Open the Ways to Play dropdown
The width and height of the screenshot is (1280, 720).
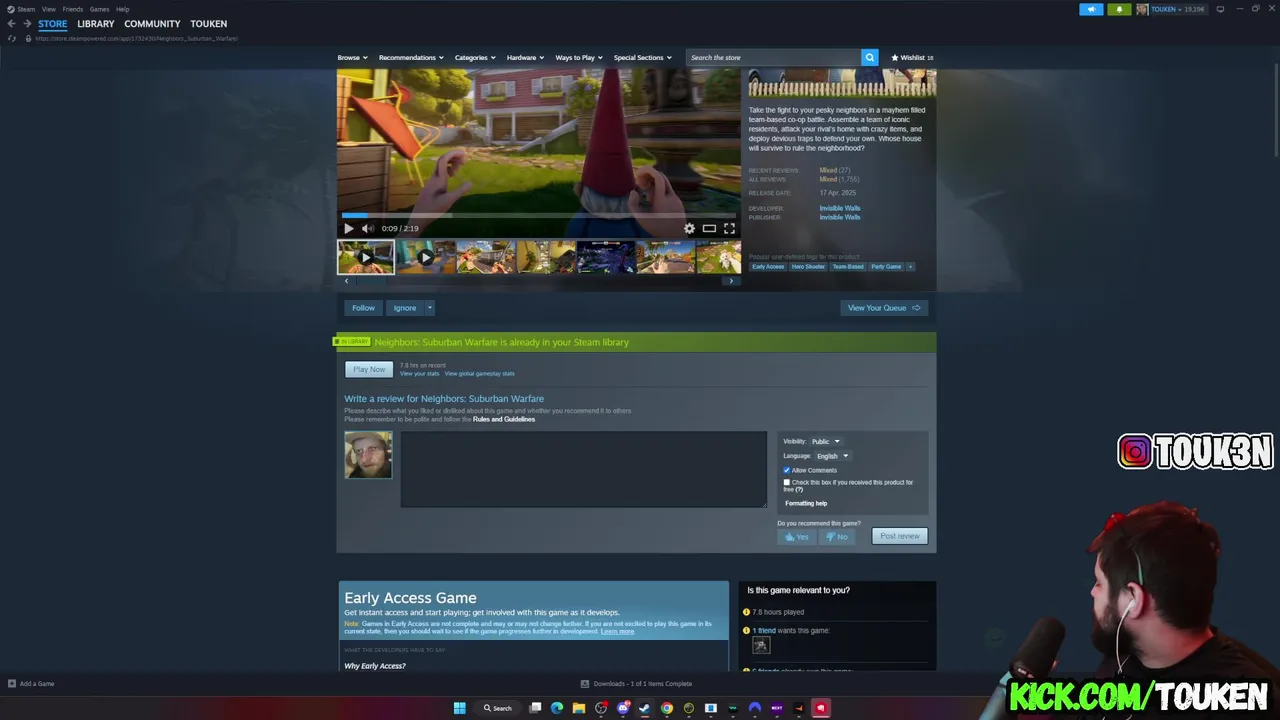579,57
